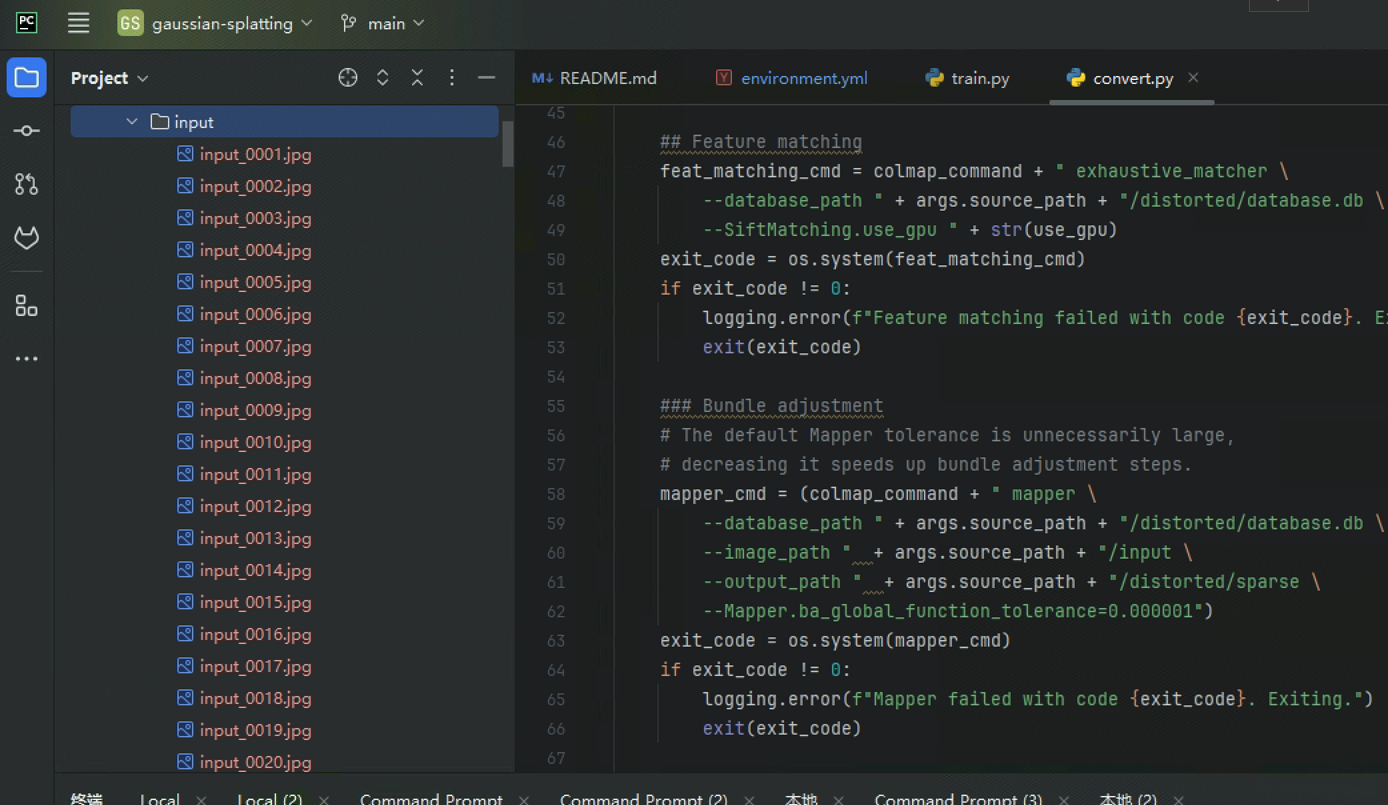Hide the Project panel with the minimize dash

[x=486, y=78]
